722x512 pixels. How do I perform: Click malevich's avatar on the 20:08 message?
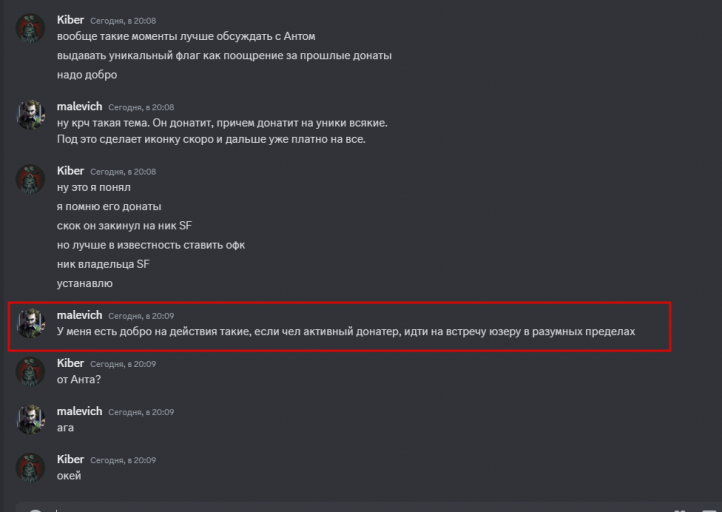[x=30, y=115]
